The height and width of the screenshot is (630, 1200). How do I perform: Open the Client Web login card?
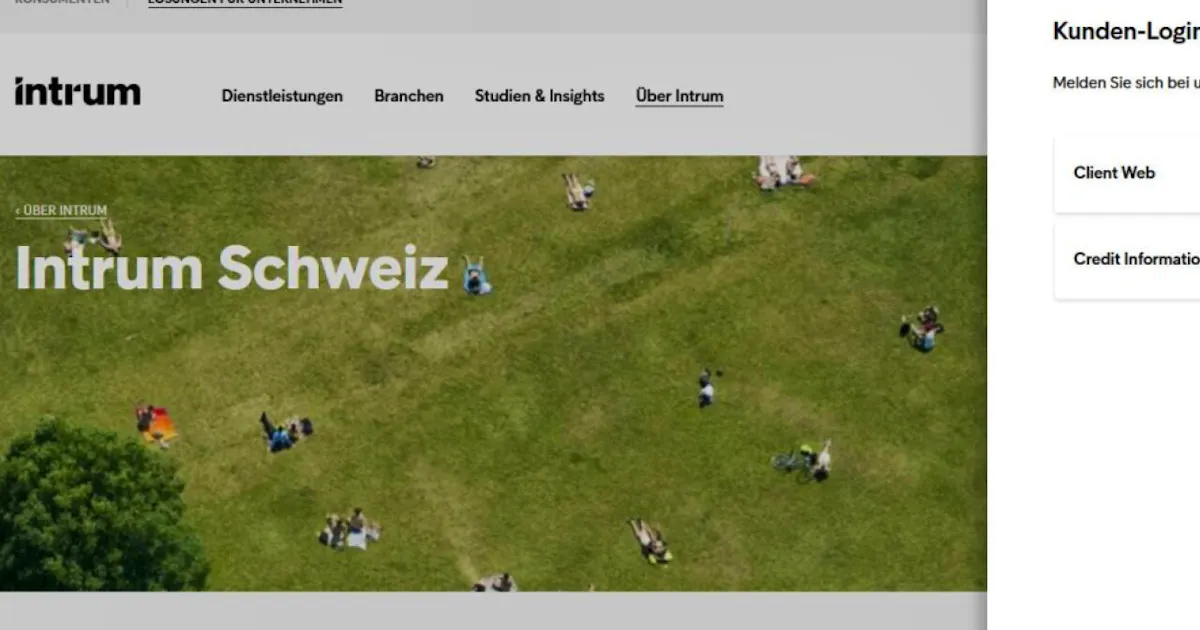click(x=1127, y=174)
